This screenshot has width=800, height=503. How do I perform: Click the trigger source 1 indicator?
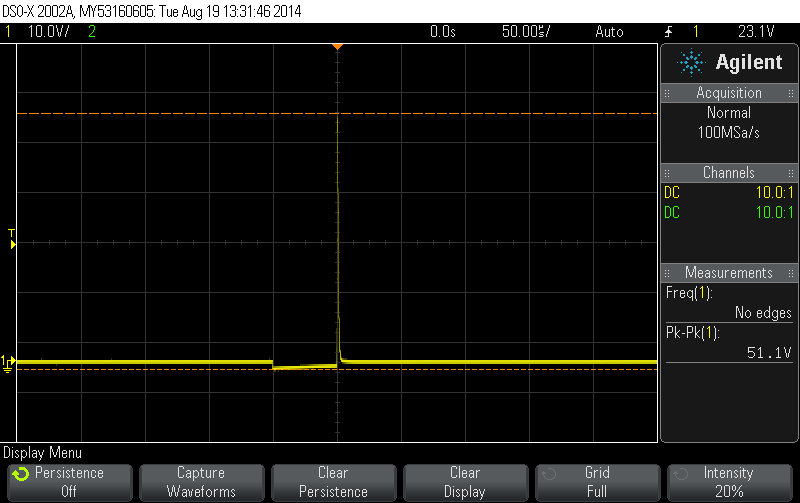(695, 32)
